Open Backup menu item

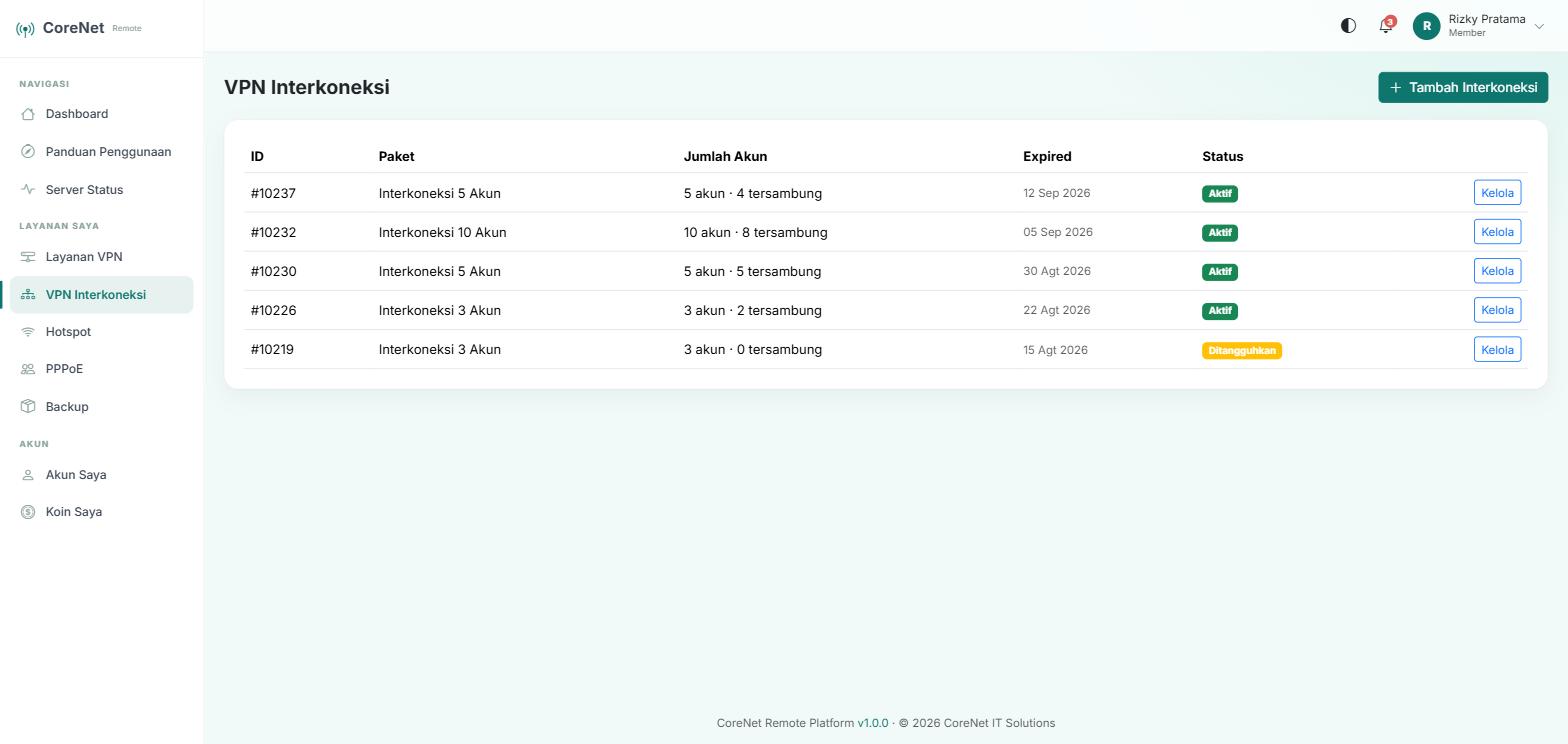[101, 407]
